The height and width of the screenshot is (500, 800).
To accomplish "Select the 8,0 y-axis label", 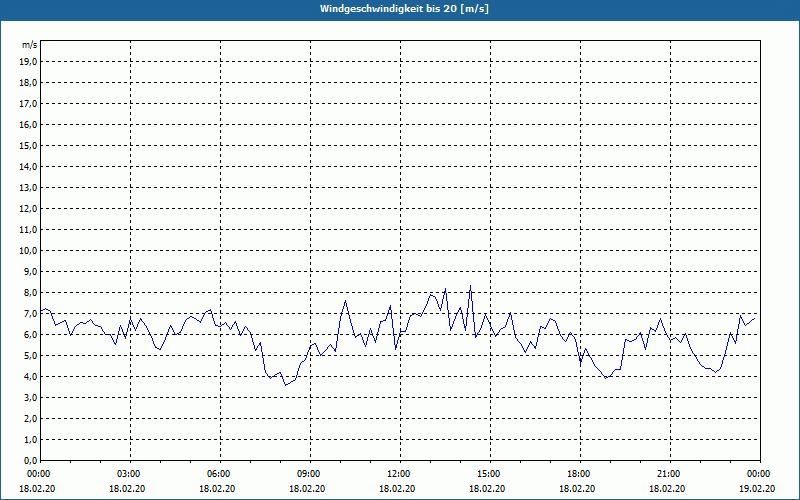I will coord(31,292).
